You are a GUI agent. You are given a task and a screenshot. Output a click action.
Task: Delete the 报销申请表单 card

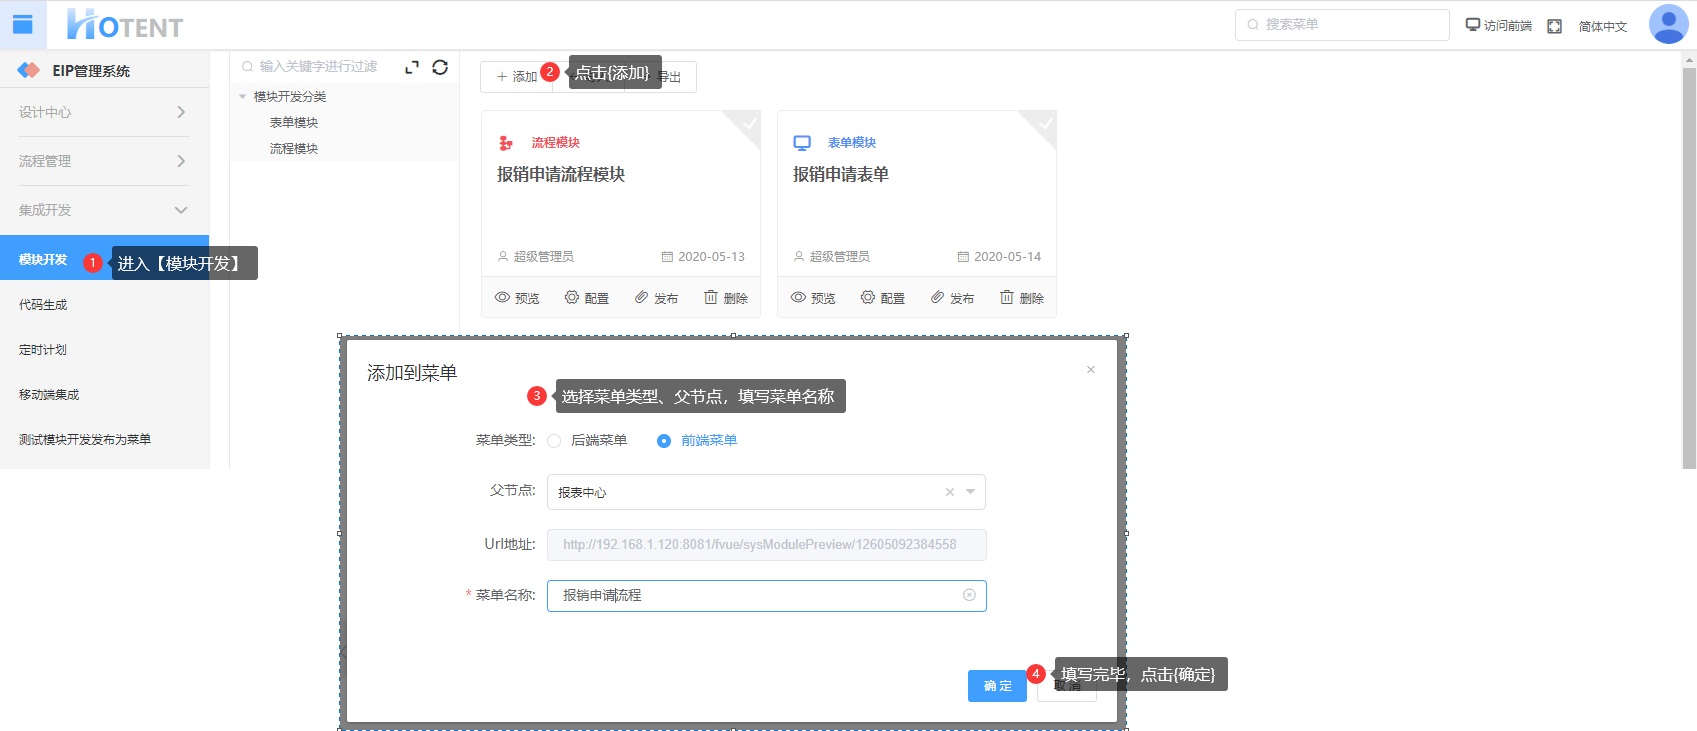[x=1021, y=298]
